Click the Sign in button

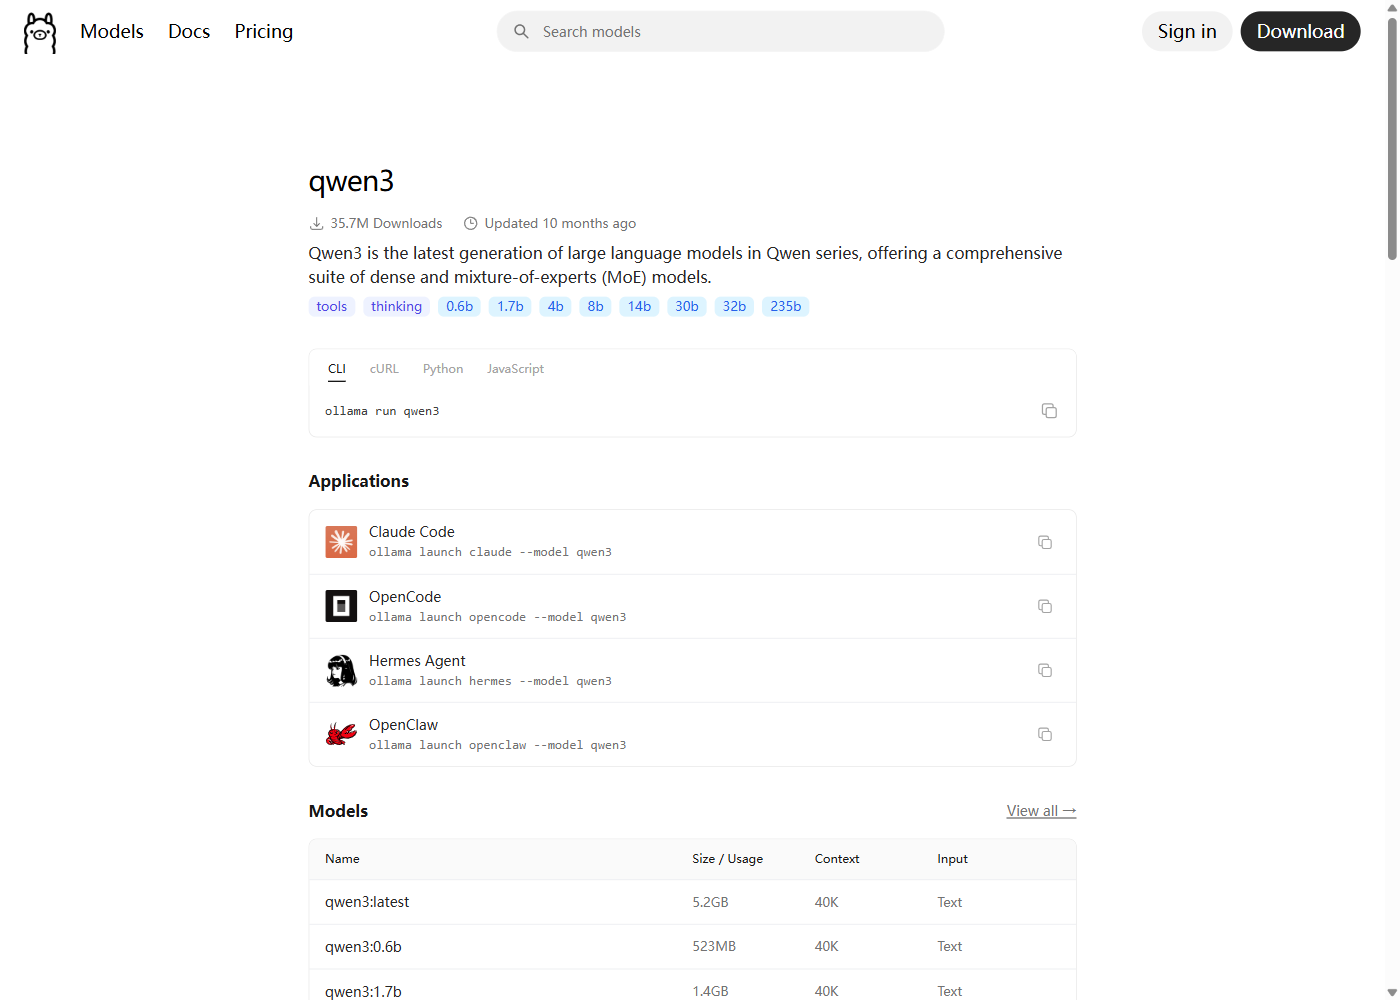click(x=1187, y=32)
